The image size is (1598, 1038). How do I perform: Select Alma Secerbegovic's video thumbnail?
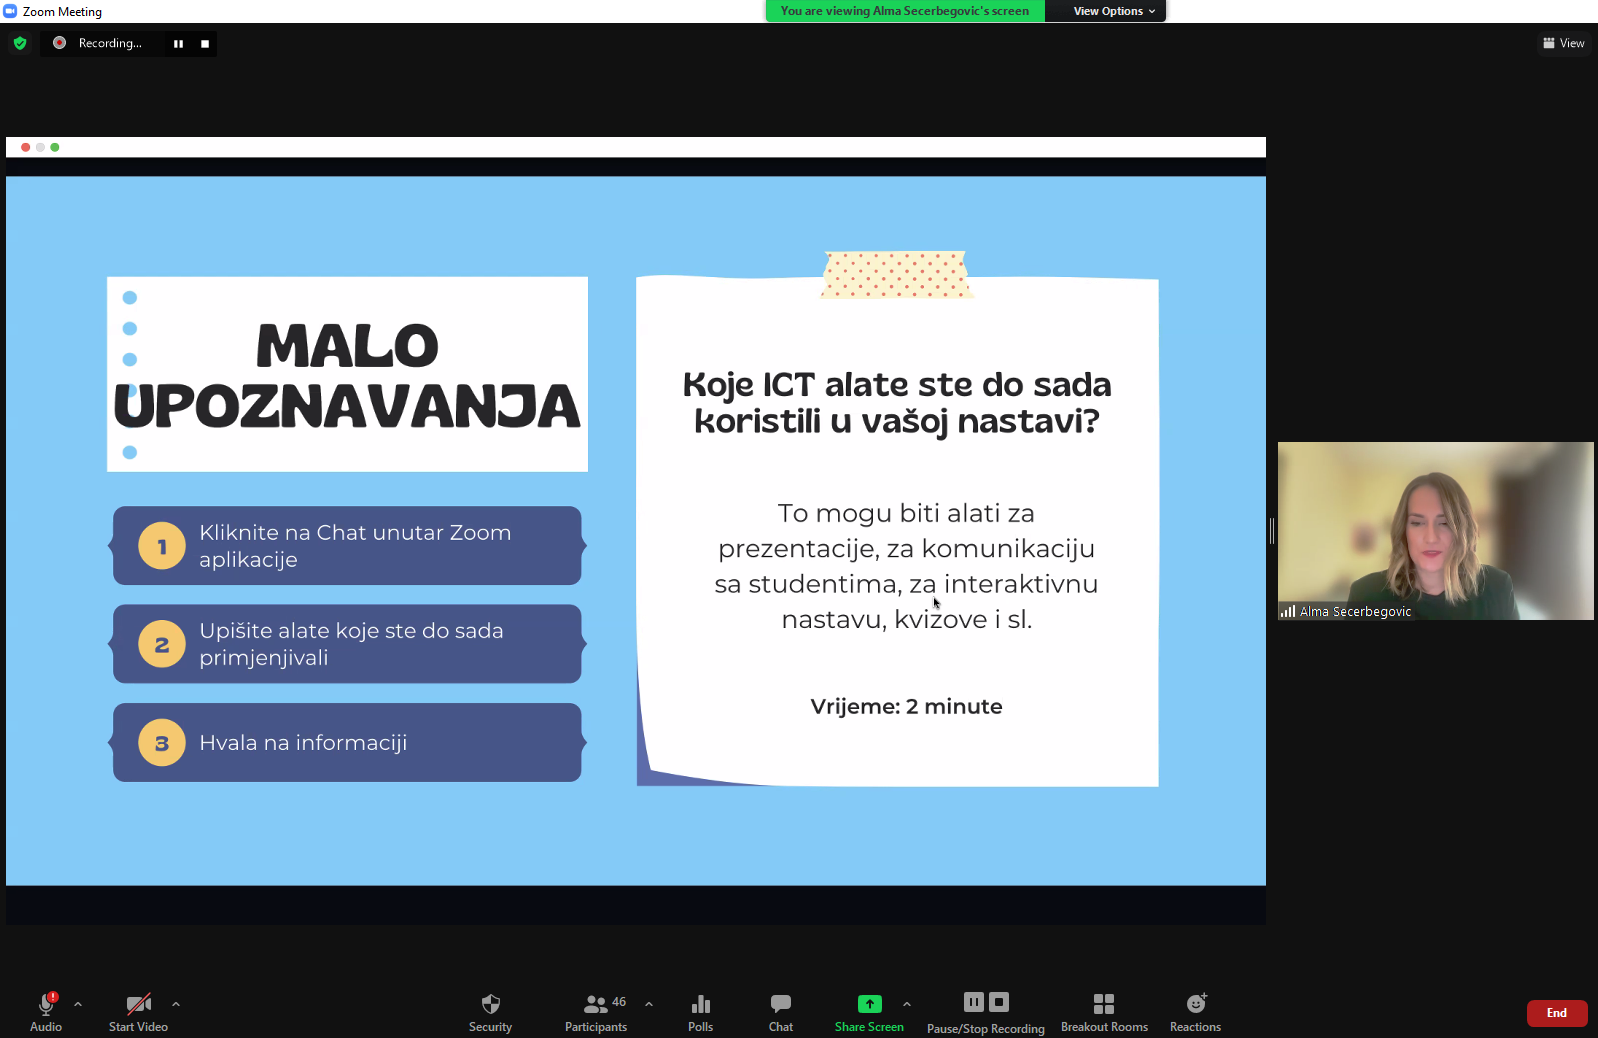click(x=1435, y=531)
